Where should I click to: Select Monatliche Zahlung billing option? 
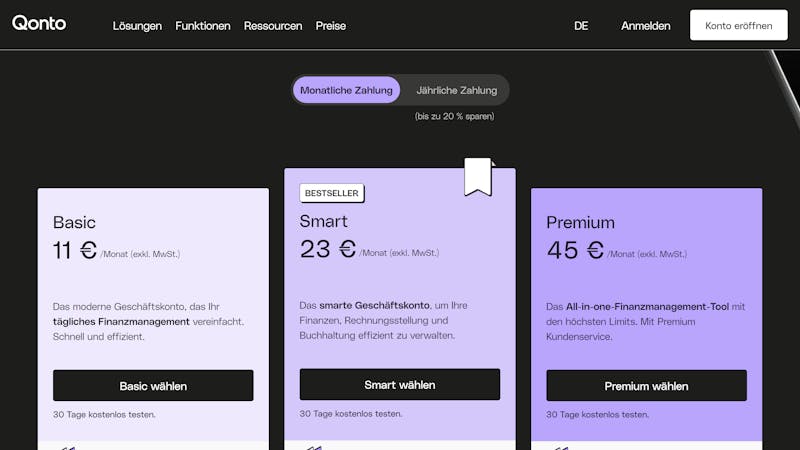(x=346, y=90)
